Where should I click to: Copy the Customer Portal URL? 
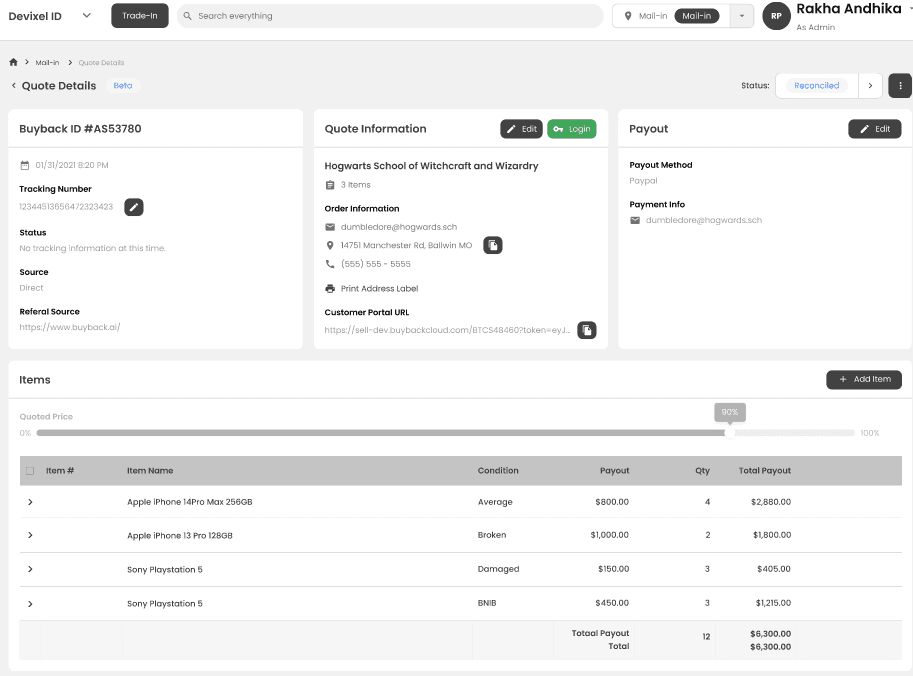point(586,330)
